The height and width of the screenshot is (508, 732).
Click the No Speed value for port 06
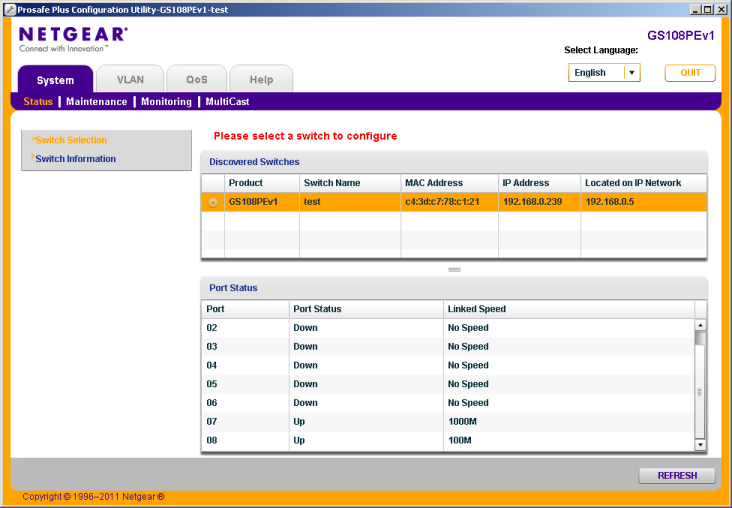coord(468,402)
